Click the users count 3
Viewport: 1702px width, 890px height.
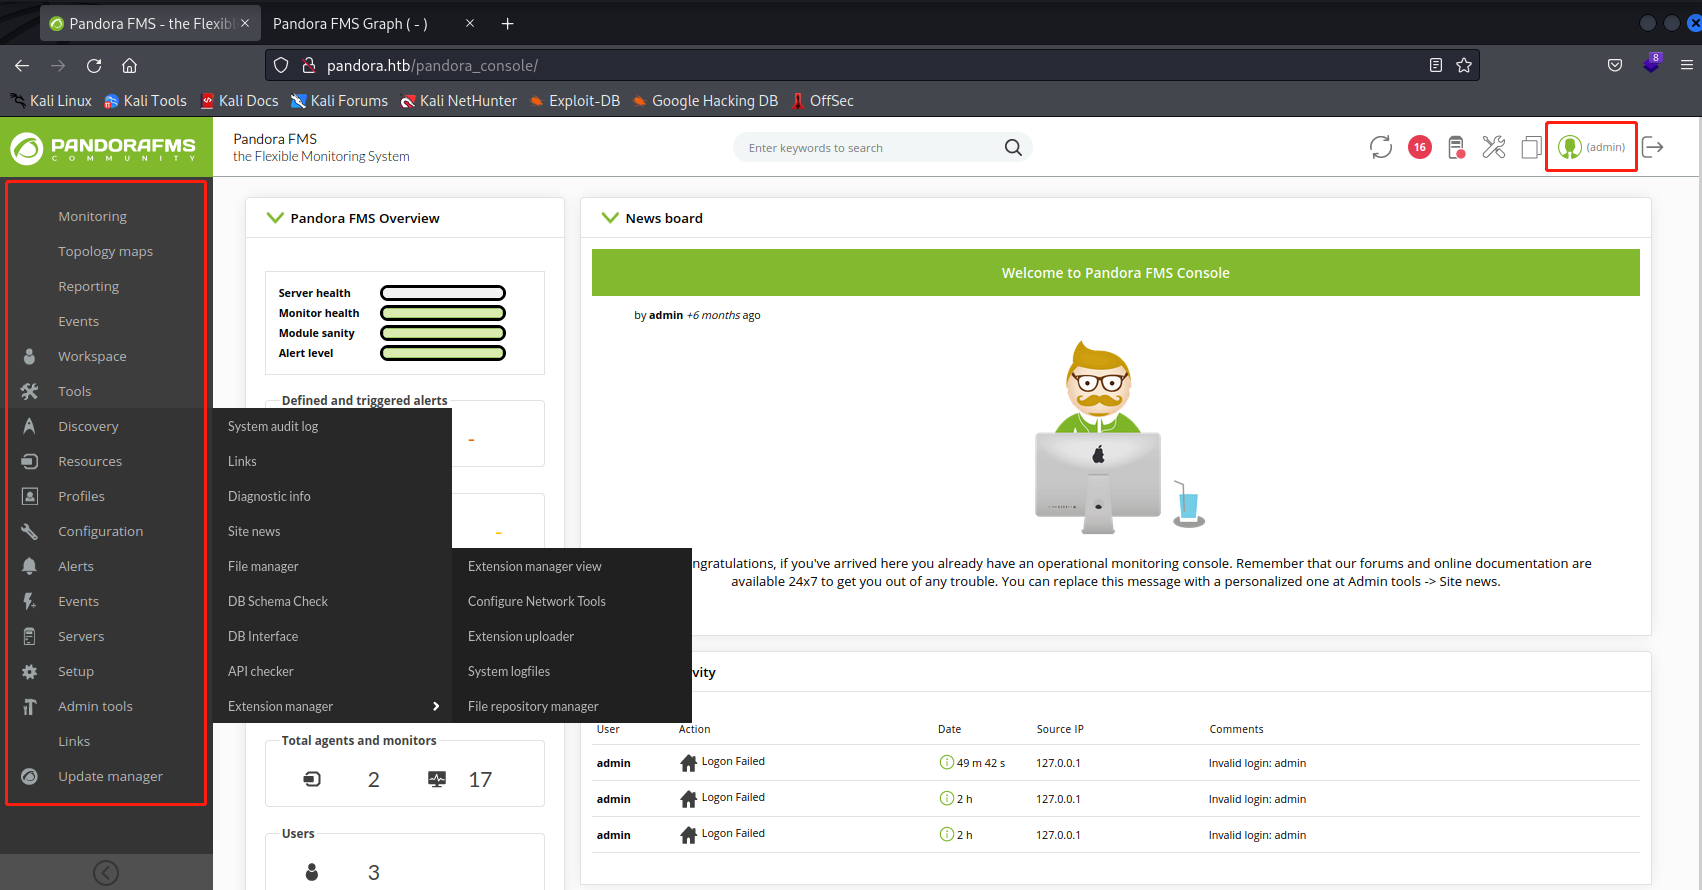pyautogui.click(x=374, y=872)
